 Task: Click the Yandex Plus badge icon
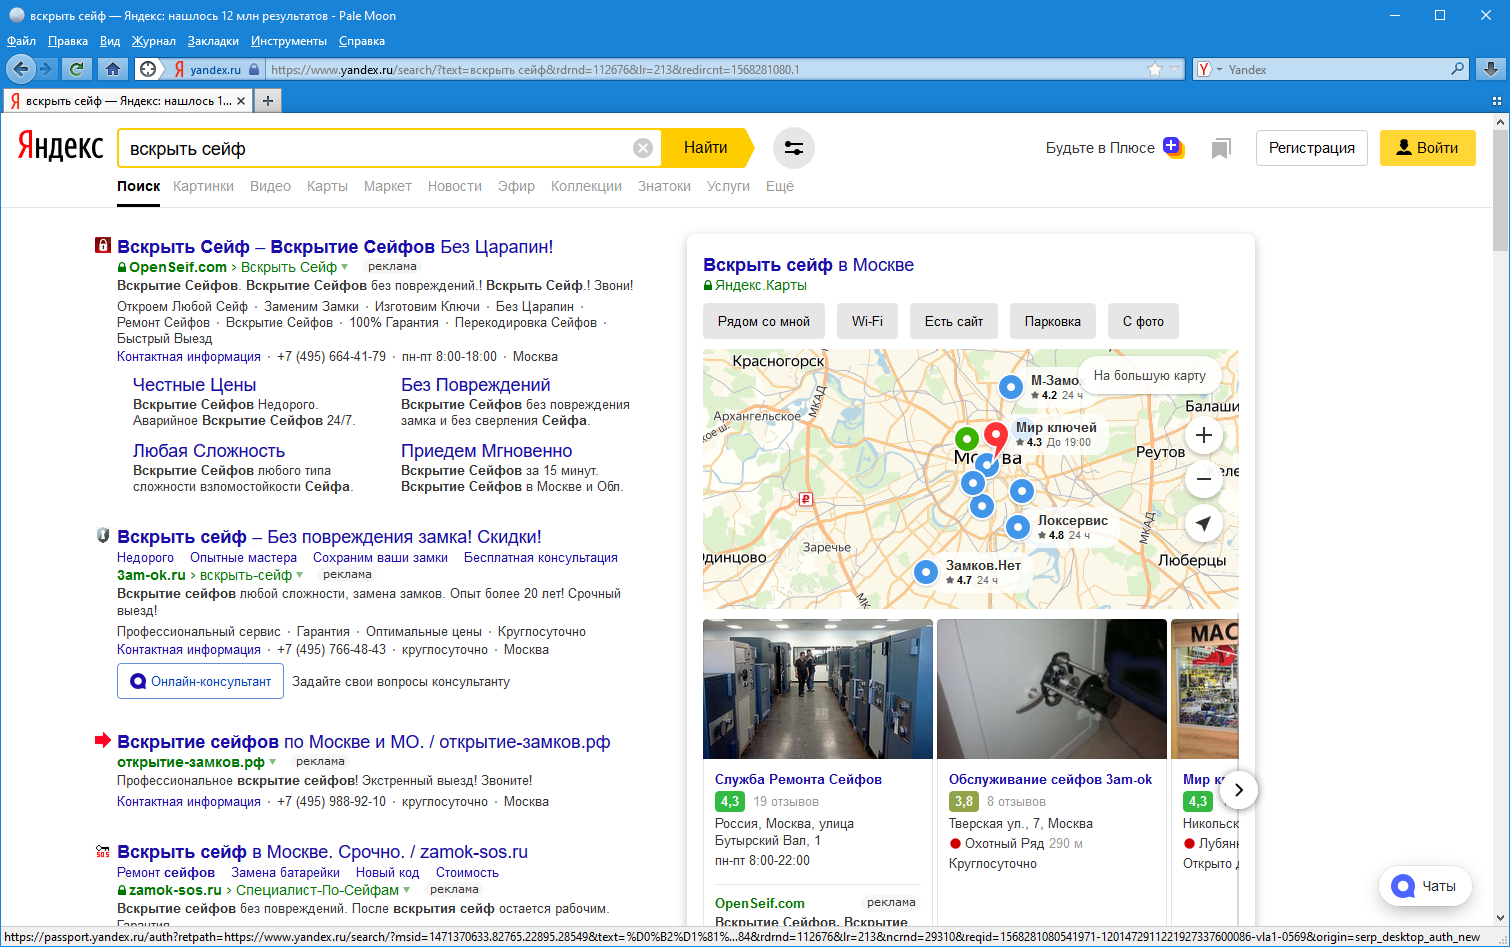coord(1173,147)
